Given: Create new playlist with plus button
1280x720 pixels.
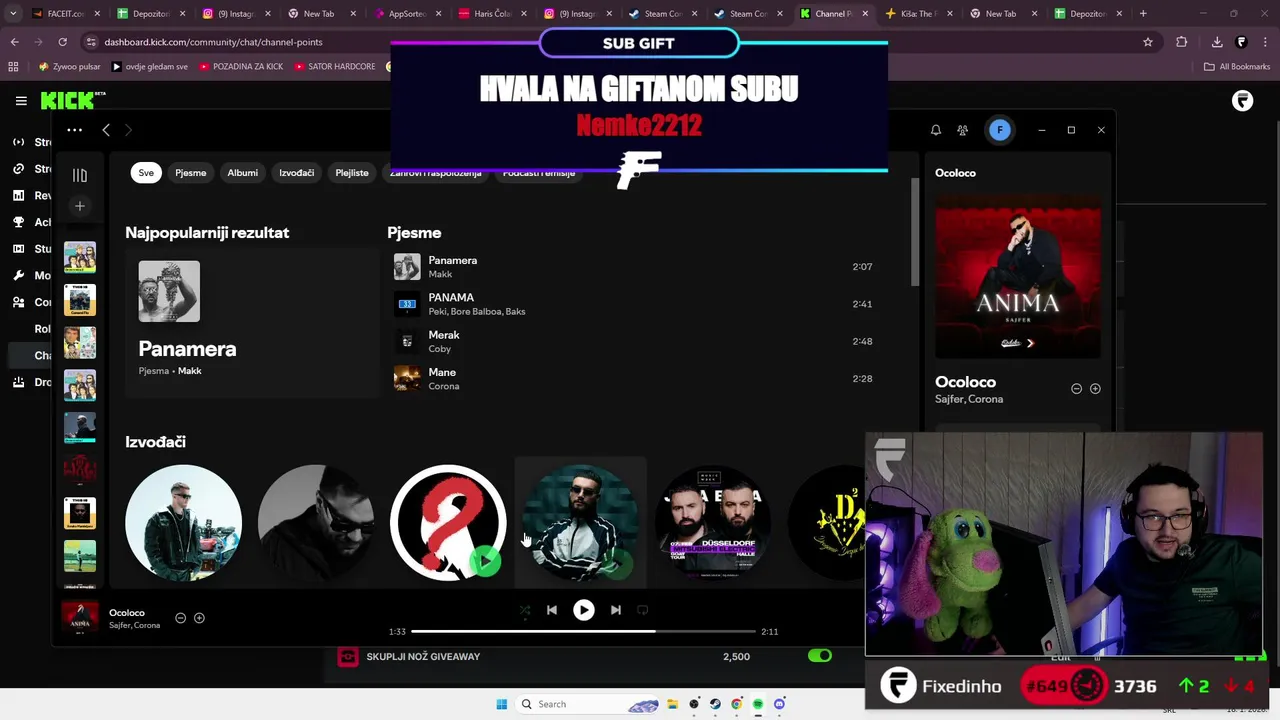Looking at the screenshot, I should tap(80, 206).
